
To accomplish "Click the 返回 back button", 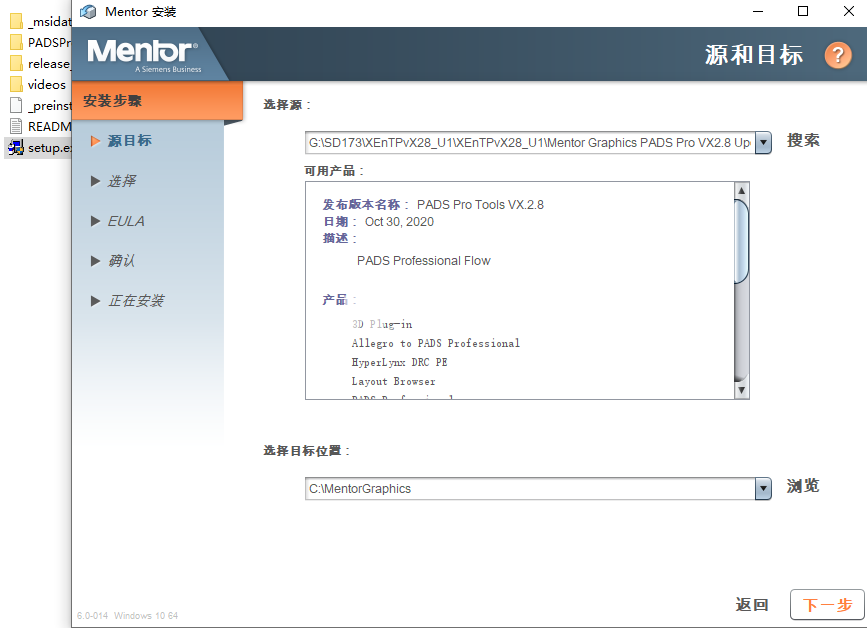I will 752,605.
